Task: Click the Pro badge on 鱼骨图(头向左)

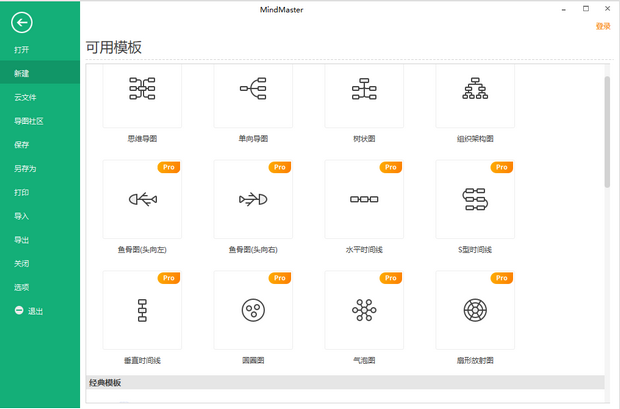Action: click(169, 167)
